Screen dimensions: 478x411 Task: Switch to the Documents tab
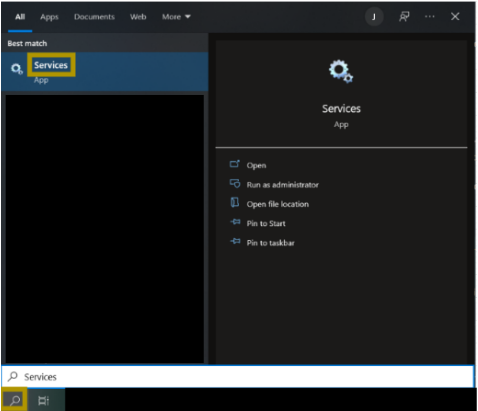tap(94, 17)
